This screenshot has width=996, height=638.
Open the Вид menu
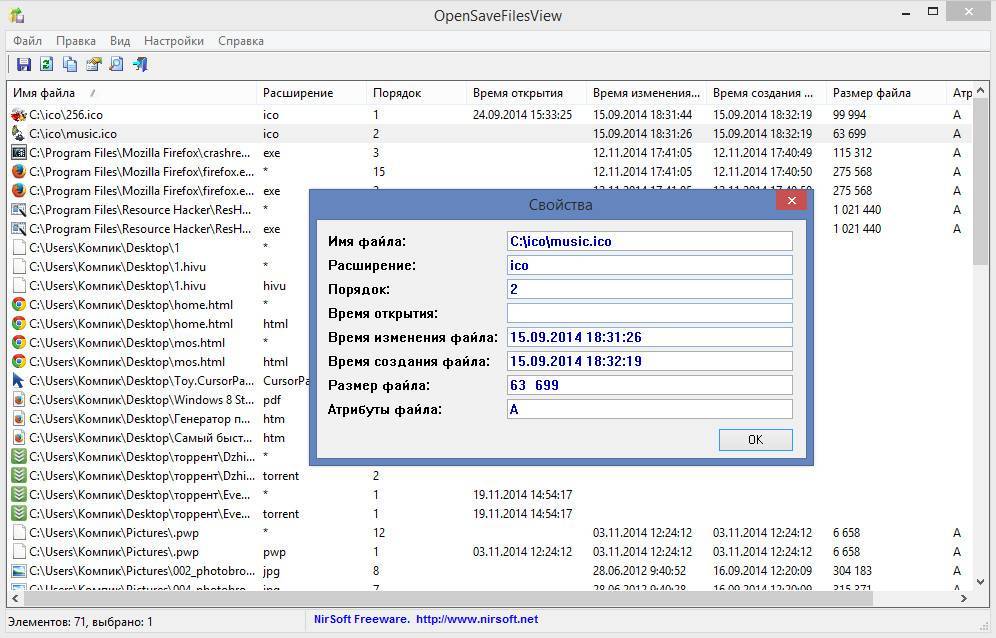[x=120, y=41]
